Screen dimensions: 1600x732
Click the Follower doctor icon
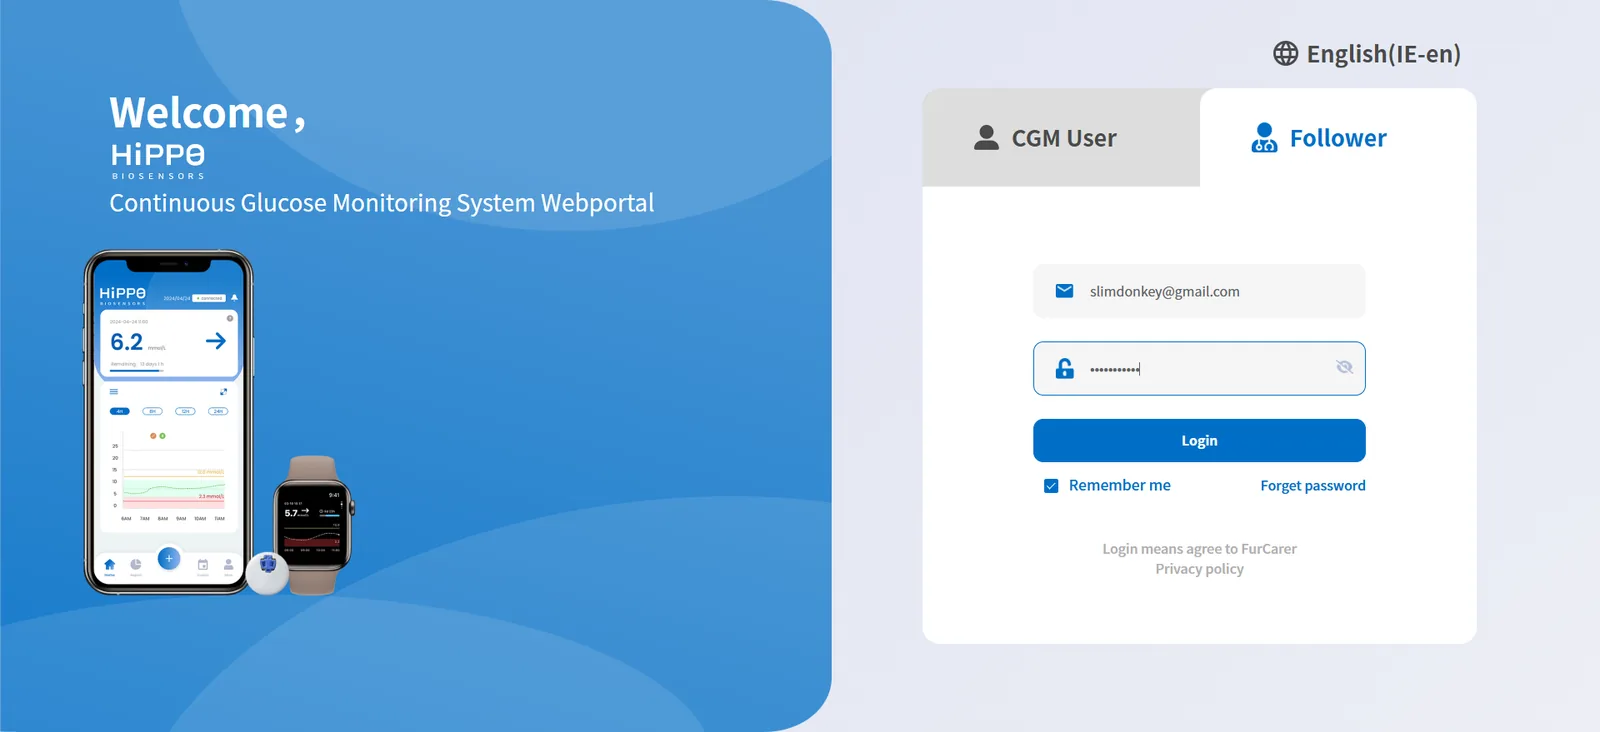1264,138
